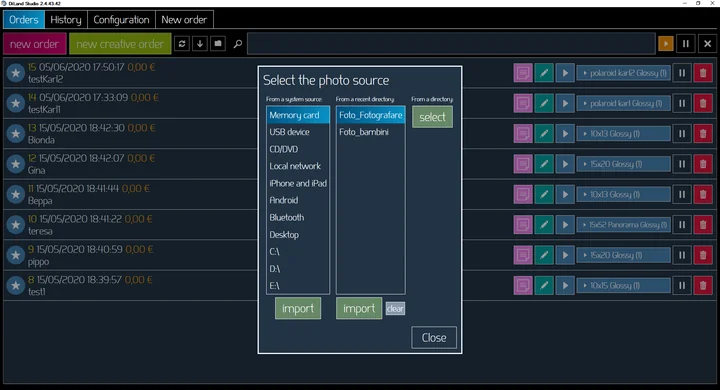This screenshot has width=720, height=390.
Task: Select Bluetooth in the source list
Action: click(298, 217)
